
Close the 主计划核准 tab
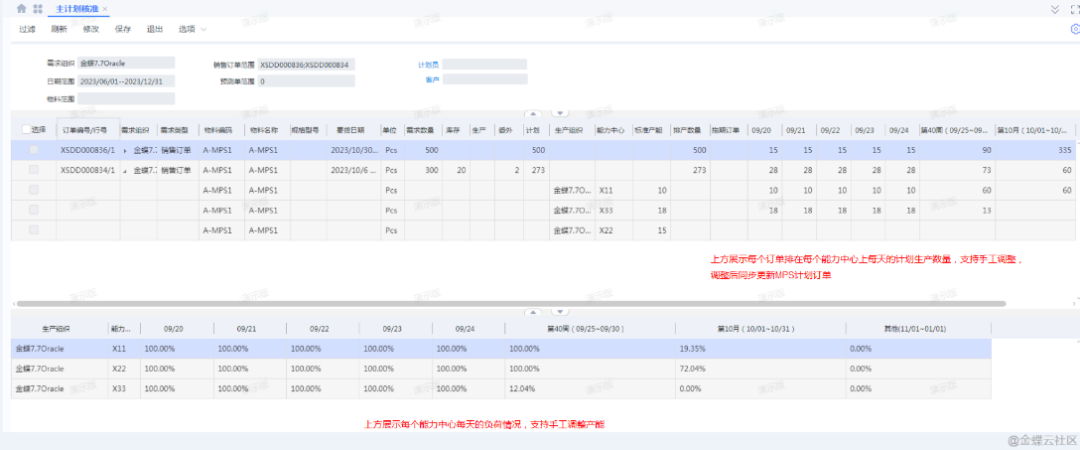click(x=105, y=9)
